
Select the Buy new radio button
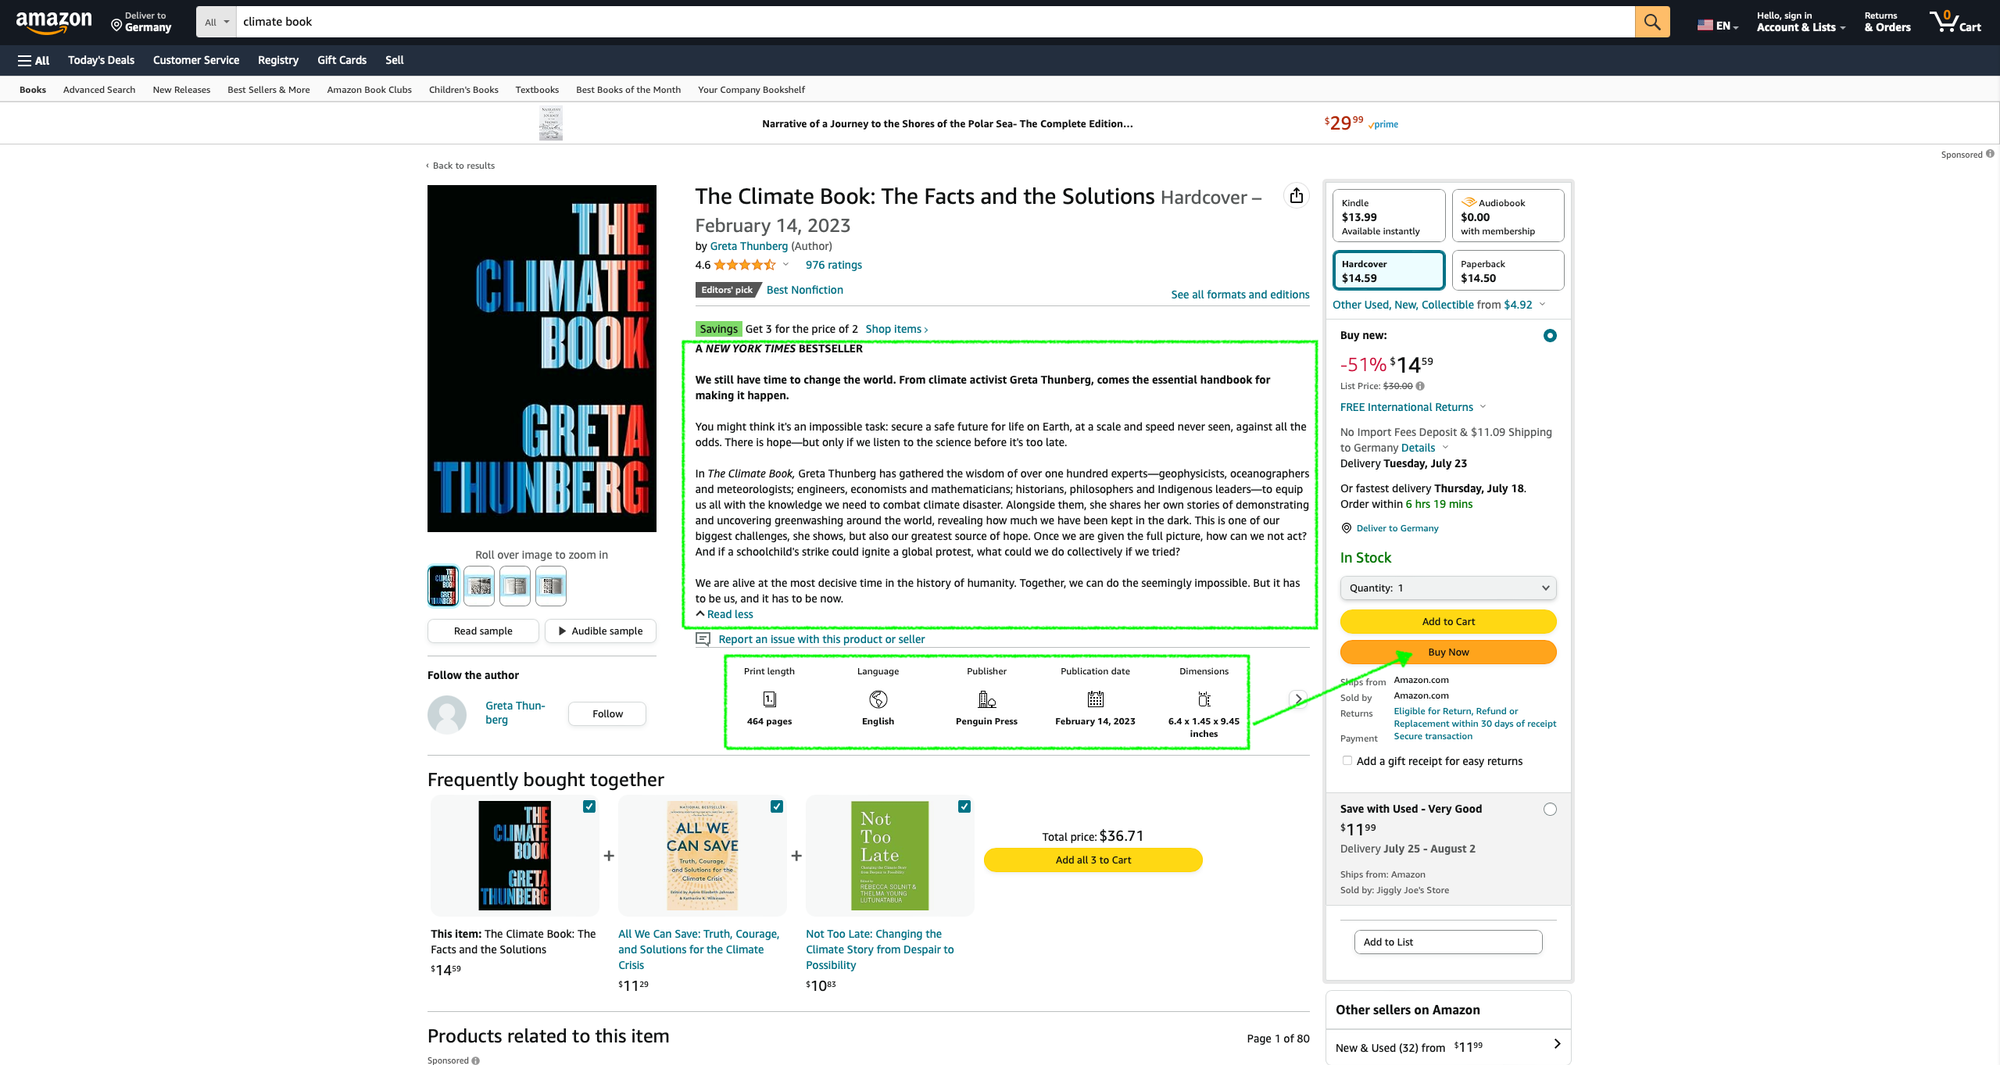(1550, 336)
